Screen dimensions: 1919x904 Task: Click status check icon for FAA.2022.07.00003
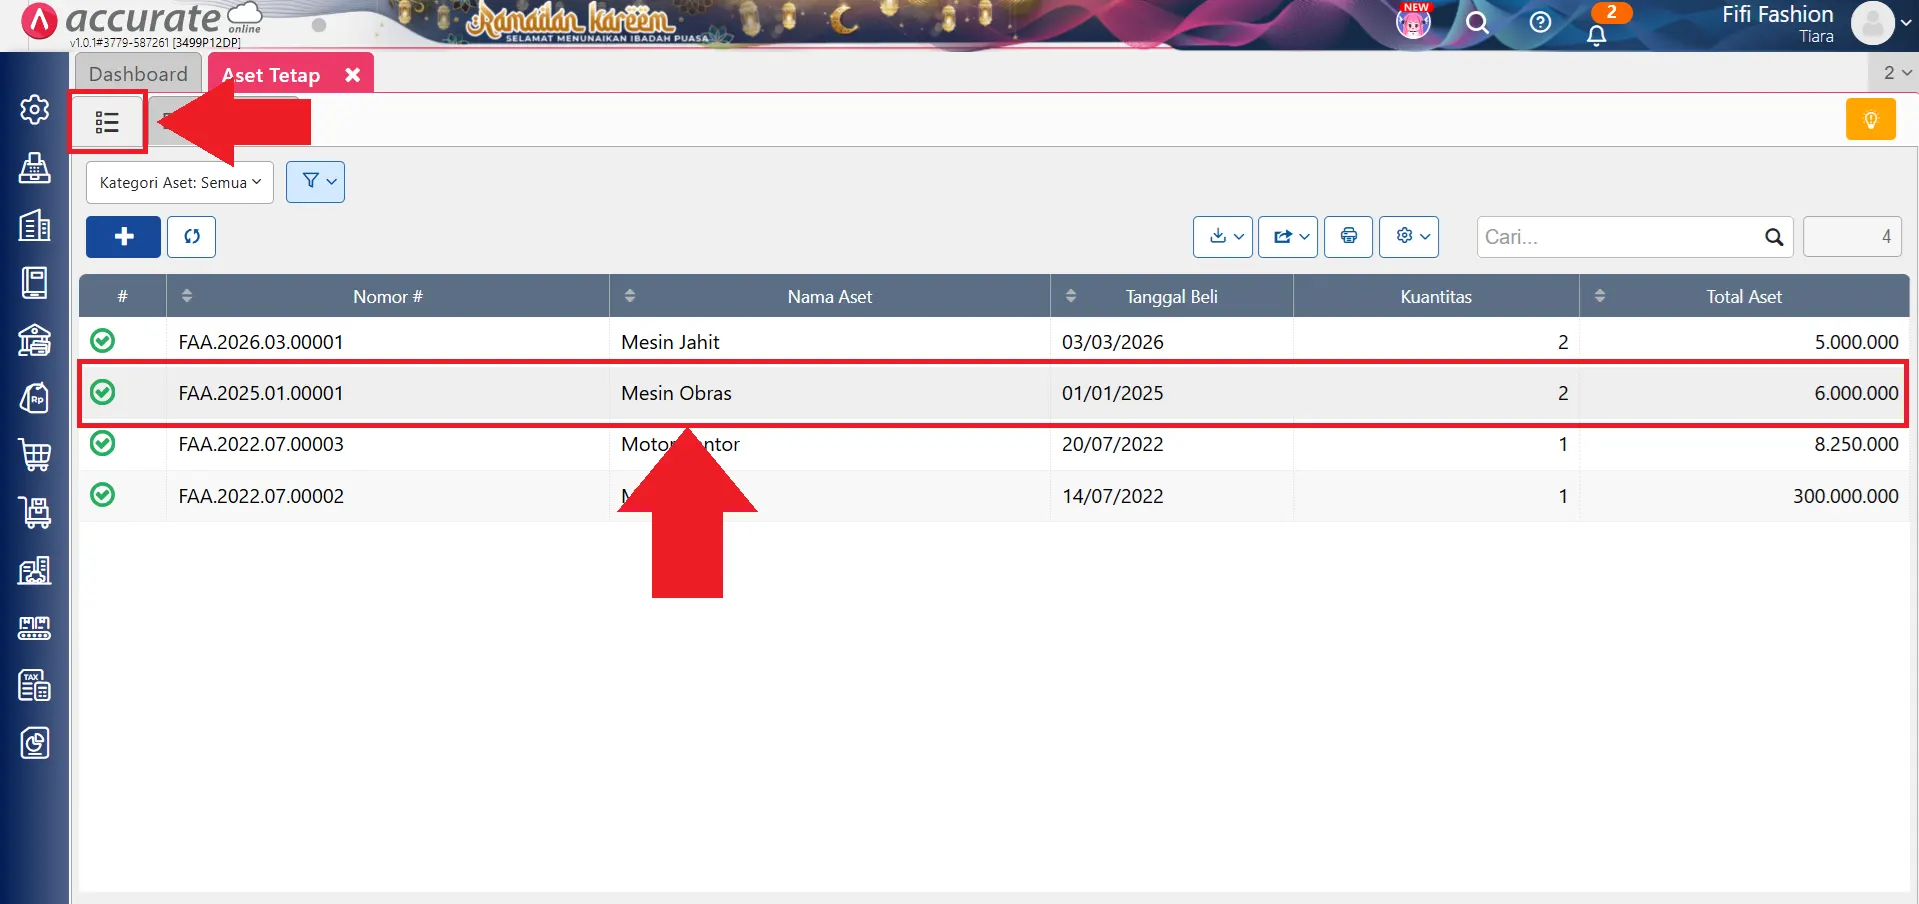103,443
